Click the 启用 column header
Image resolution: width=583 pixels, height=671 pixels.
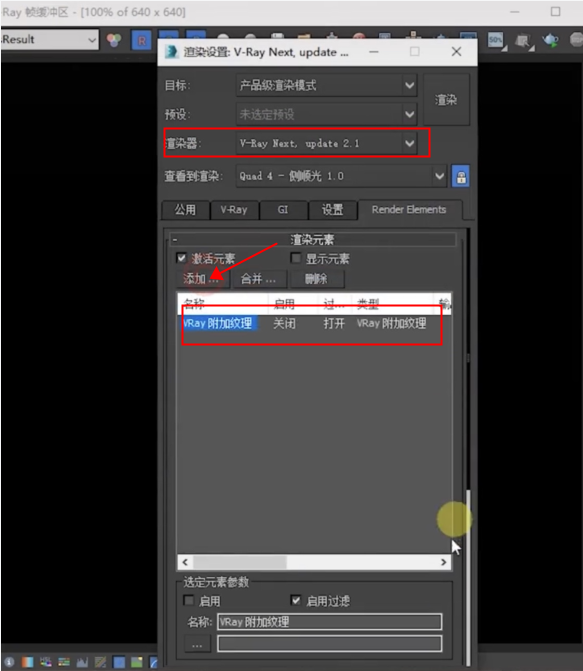point(292,304)
